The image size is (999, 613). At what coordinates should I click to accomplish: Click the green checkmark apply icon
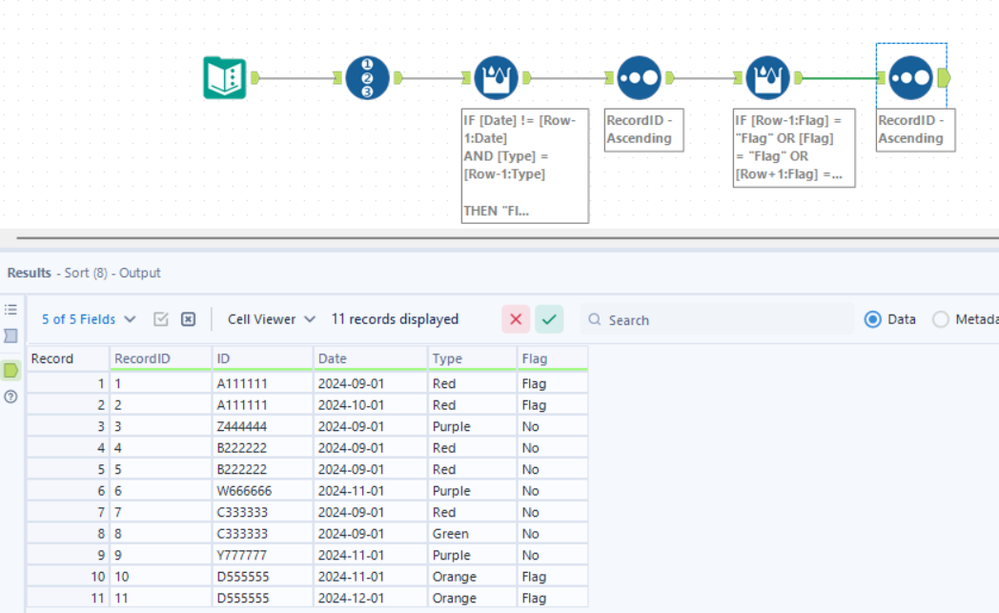[x=549, y=319]
